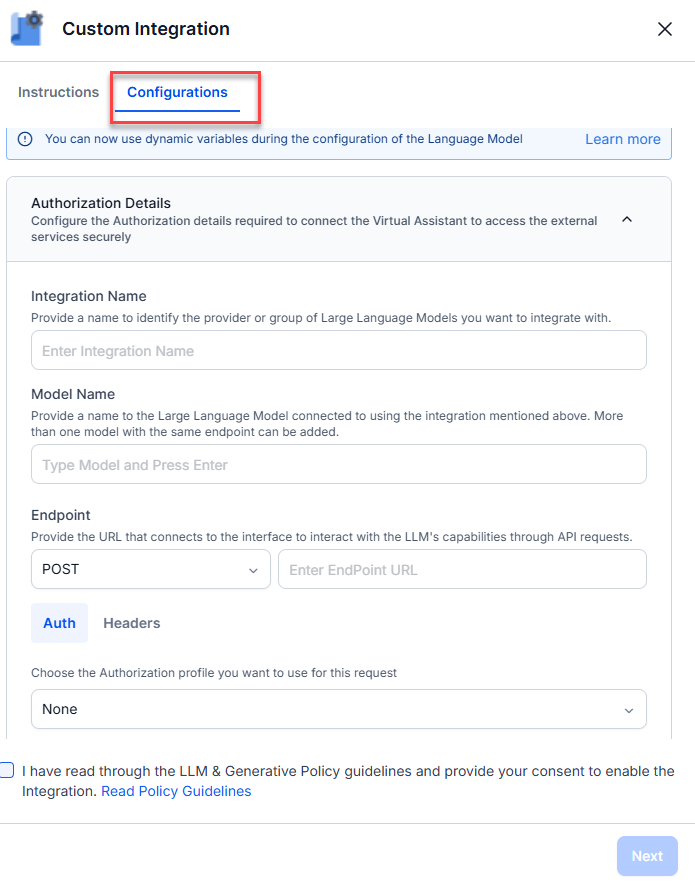This screenshot has height=882, width=695.
Task: Click the Custom Integration gear icon
Action: pos(27,28)
